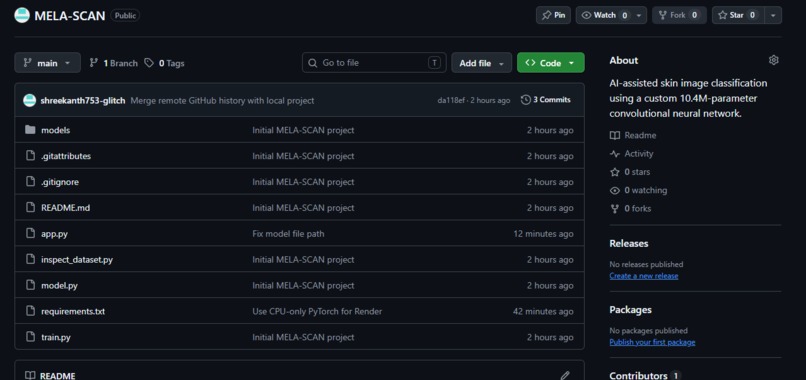View the 3 Commits history
The height and width of the screenshot is (380, 806).
tap(546, 100)
